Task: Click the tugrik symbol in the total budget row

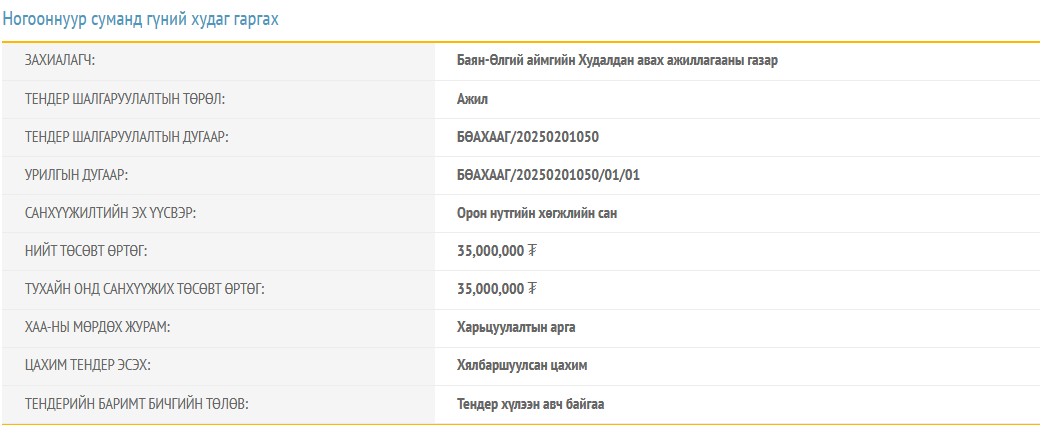Action: [x=532, y=251]
